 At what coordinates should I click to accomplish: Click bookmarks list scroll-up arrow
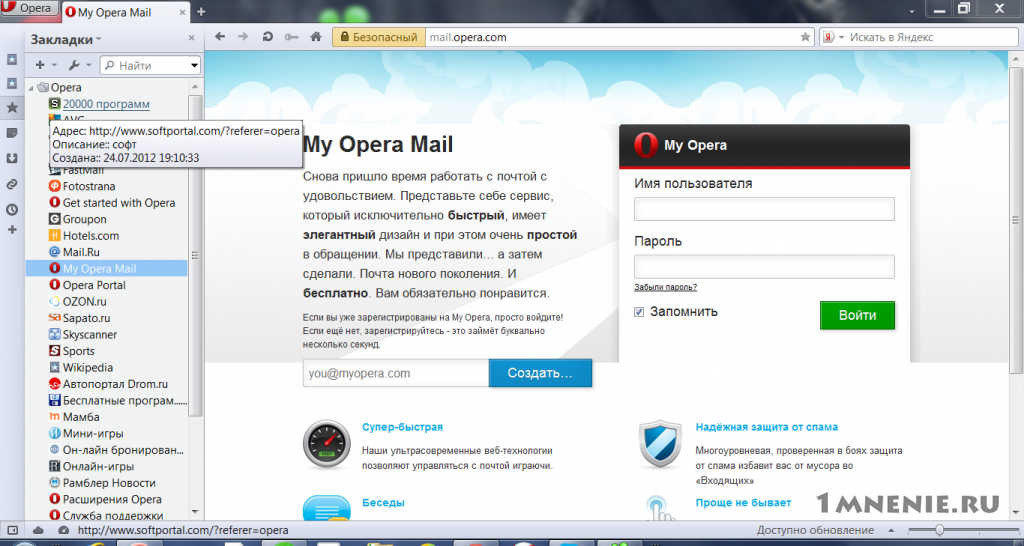(x=195, y=88)
